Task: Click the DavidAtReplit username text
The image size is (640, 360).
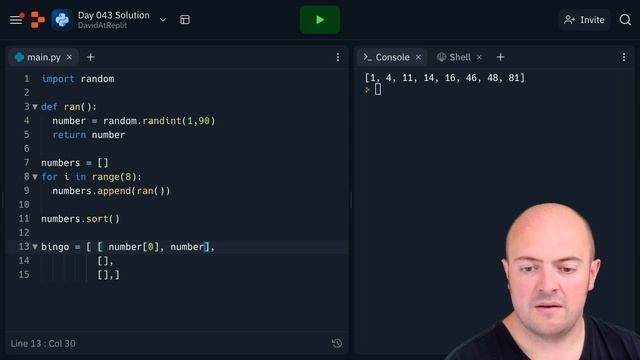Action: 102,25
